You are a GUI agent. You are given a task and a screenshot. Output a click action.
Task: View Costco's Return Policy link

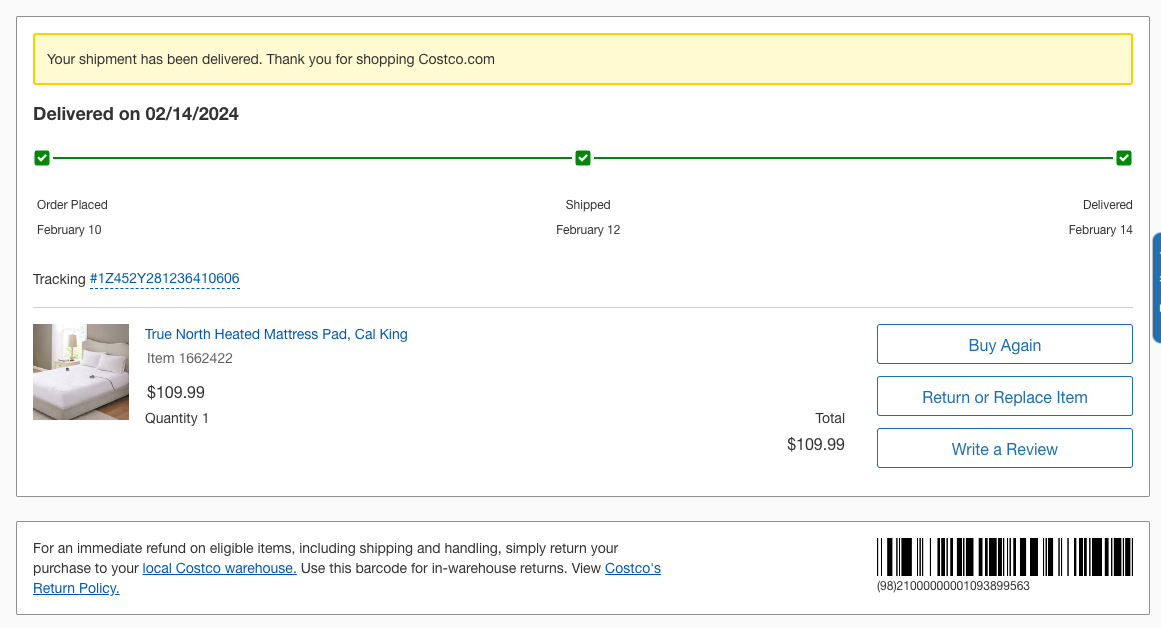76,588
